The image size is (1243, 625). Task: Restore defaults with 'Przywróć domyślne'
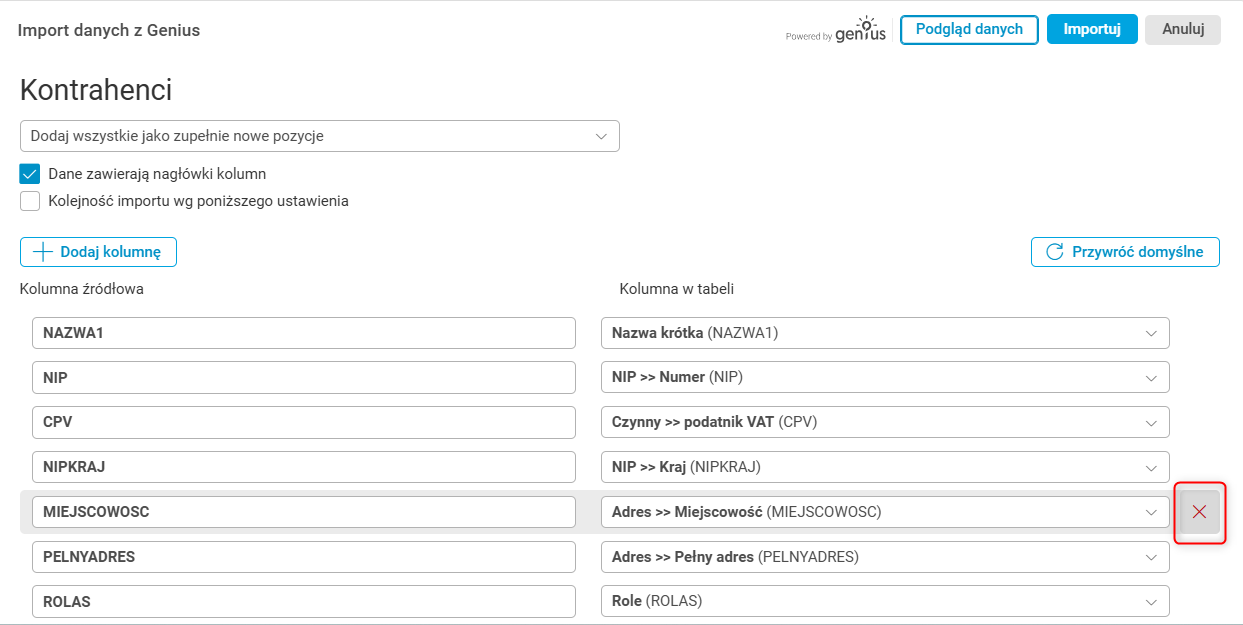(1125, 252)
